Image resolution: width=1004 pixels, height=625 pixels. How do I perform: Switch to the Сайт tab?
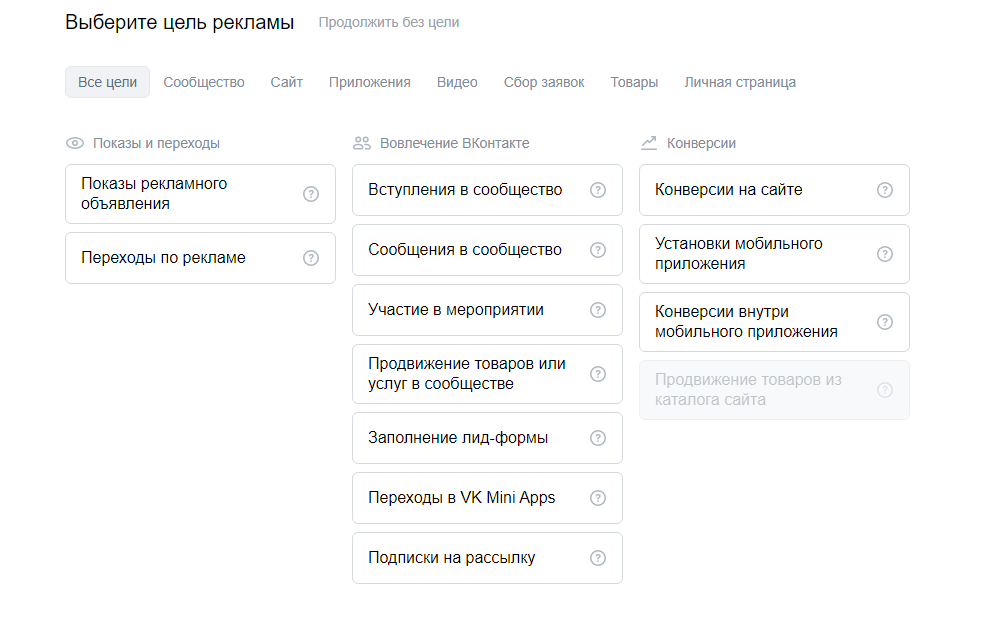286,82
